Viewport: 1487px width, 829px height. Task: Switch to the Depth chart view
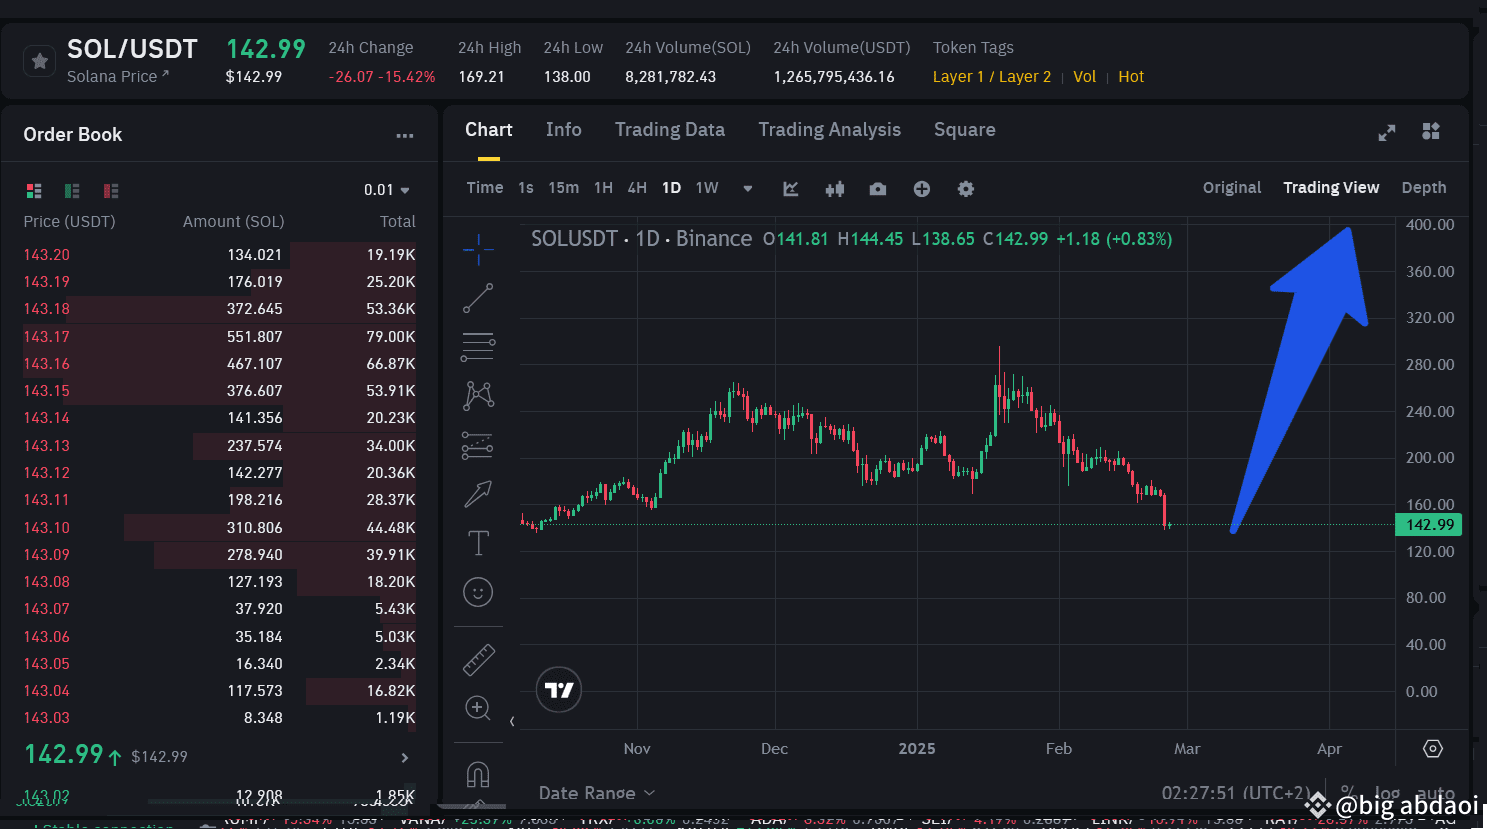click(1424, 188)
